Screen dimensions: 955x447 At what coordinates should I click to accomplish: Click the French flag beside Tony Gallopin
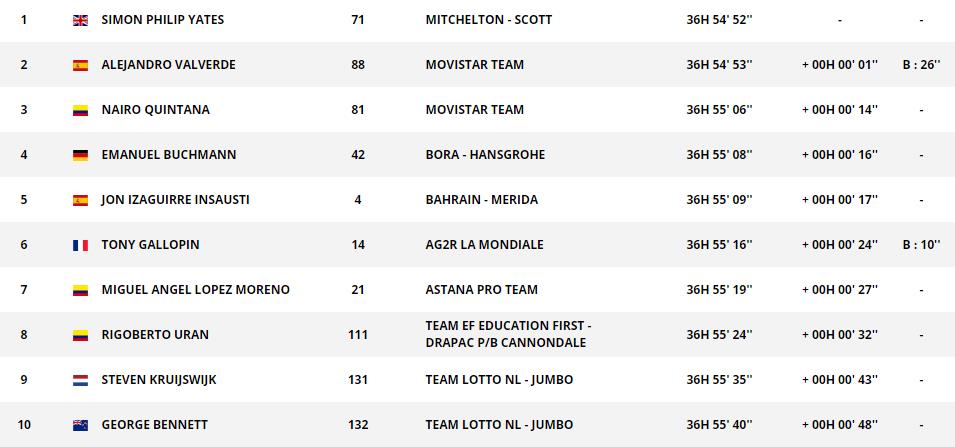pyautogui.click(x=81, y=245)
